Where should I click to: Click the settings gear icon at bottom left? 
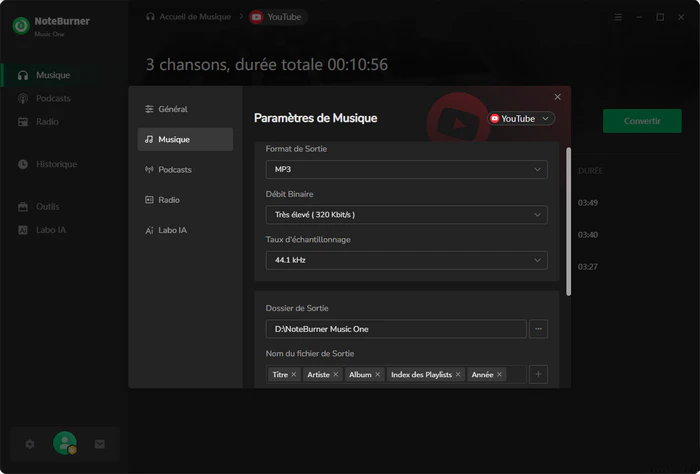(x=30, y=444)
